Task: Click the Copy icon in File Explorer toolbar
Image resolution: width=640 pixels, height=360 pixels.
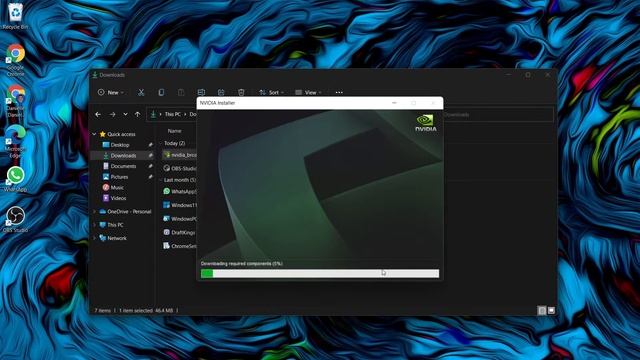Action: (161, 93)
